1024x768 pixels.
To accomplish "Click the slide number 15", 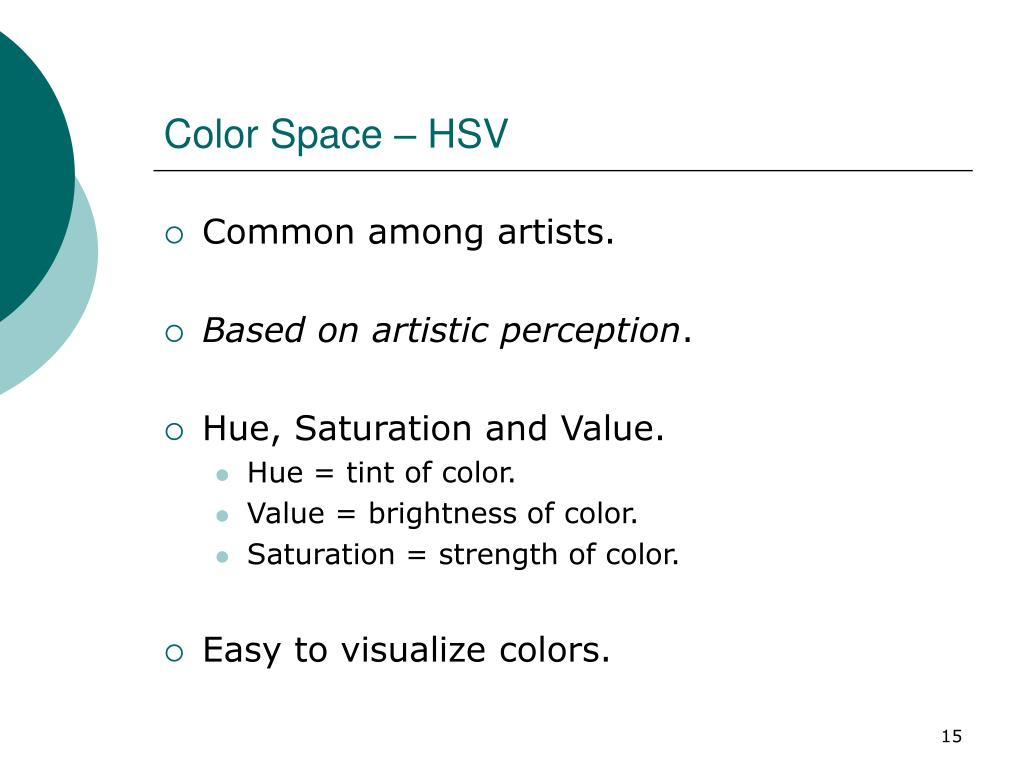I will pyautogui.click(x=952, y=737).
